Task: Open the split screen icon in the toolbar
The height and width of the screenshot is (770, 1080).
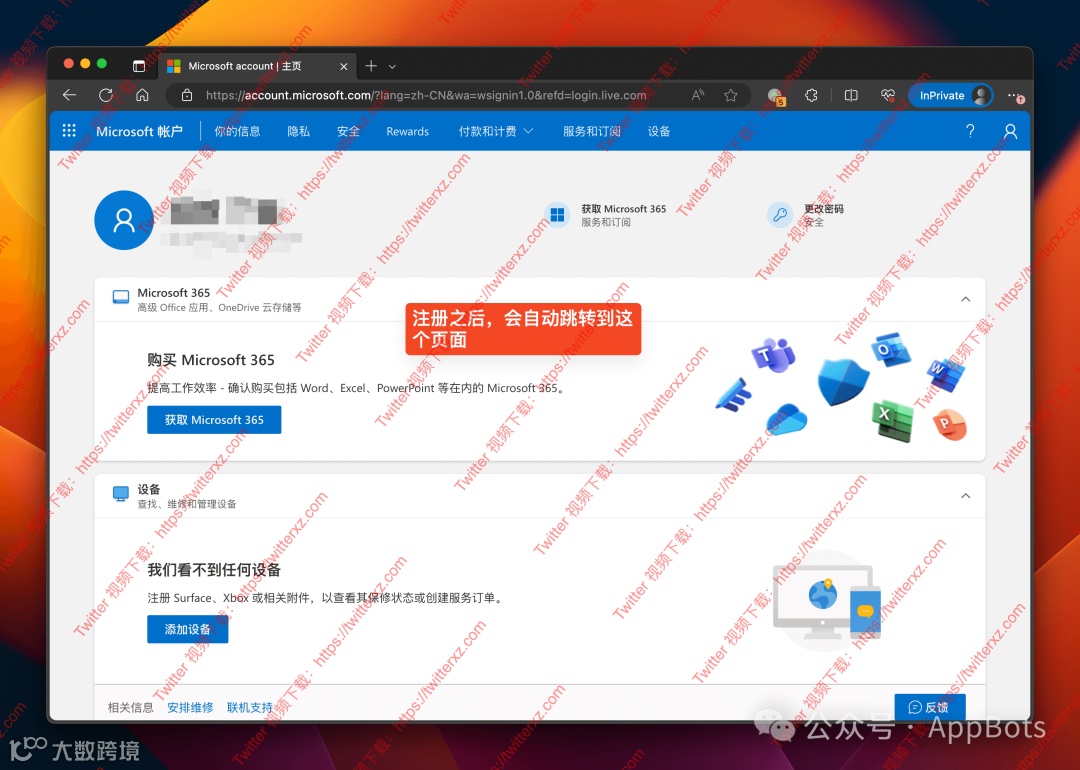Action: click(x=851, y=95)
